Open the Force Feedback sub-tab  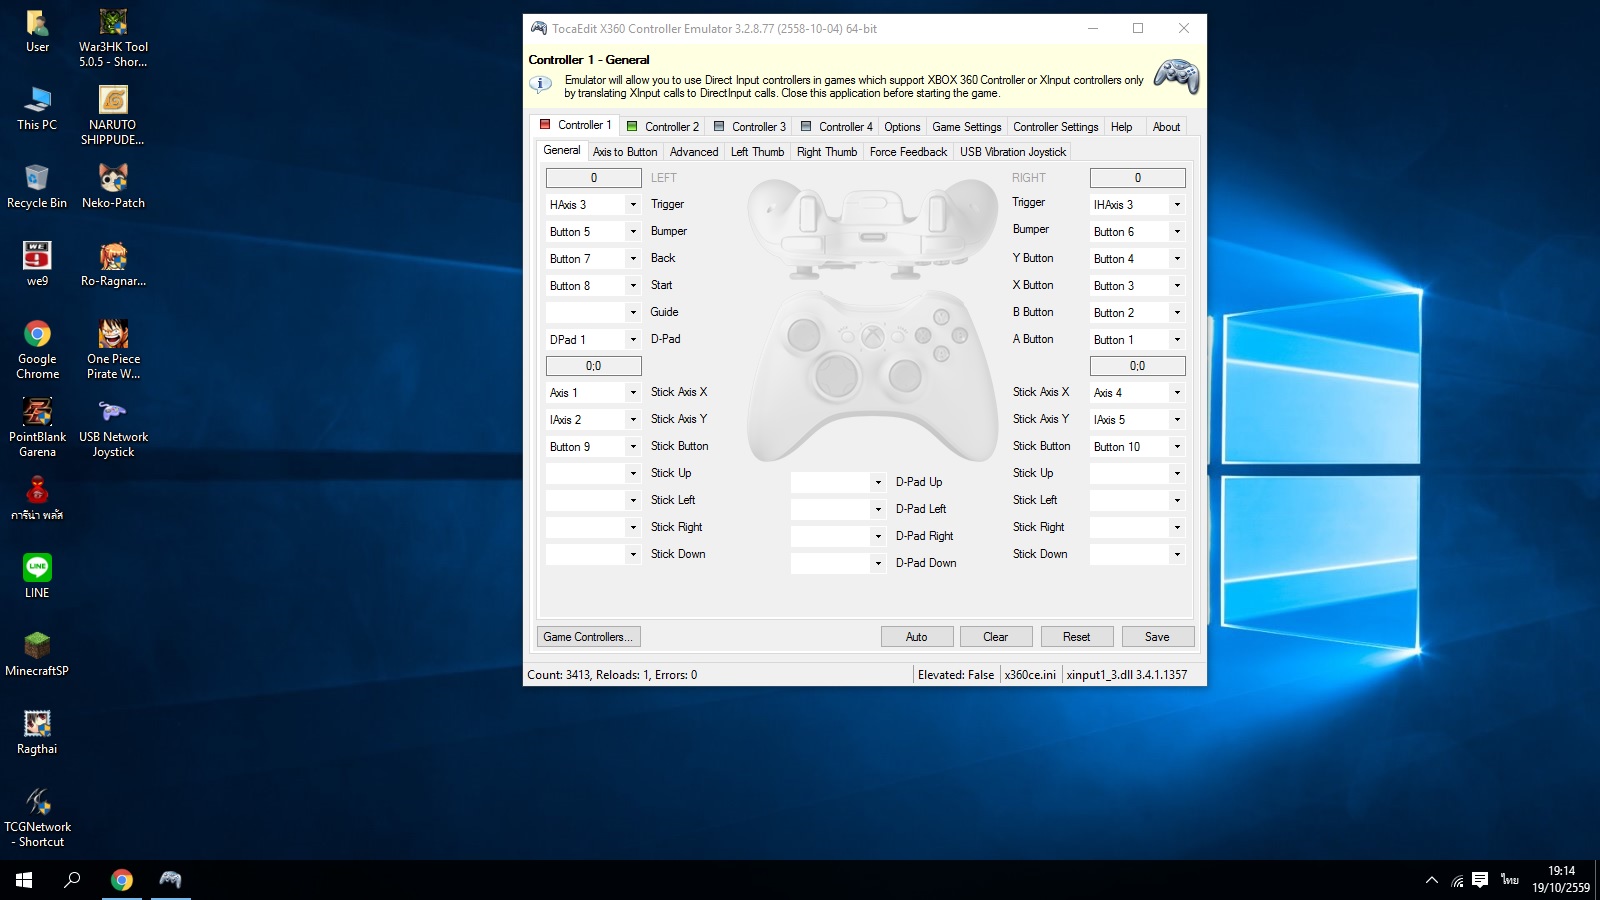tap(908, 152)
